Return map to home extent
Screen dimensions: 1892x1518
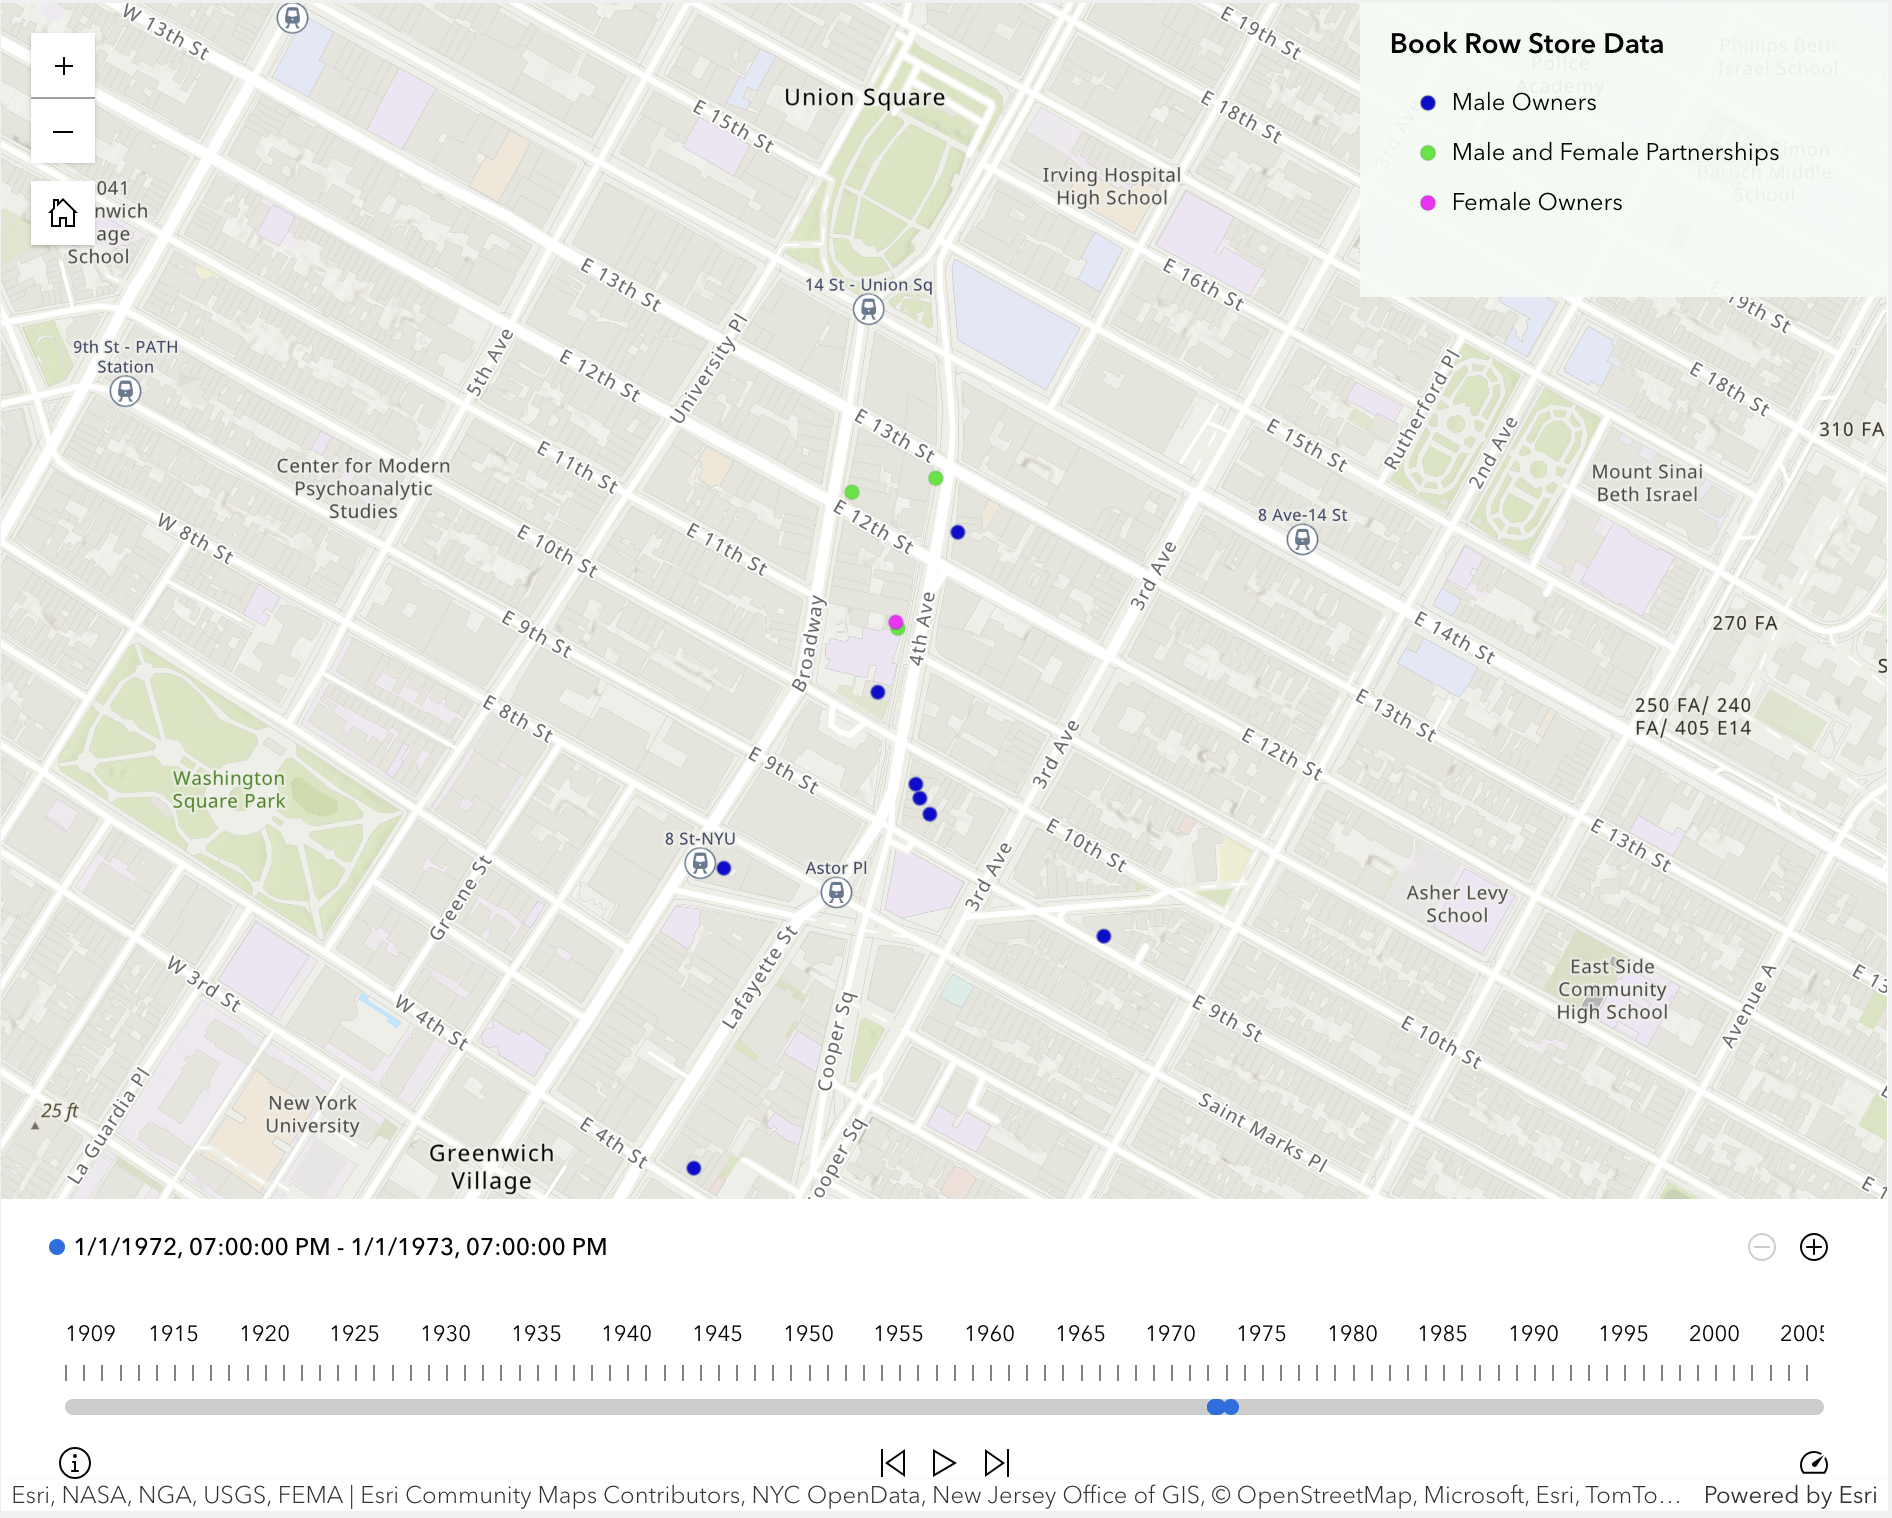63,213
